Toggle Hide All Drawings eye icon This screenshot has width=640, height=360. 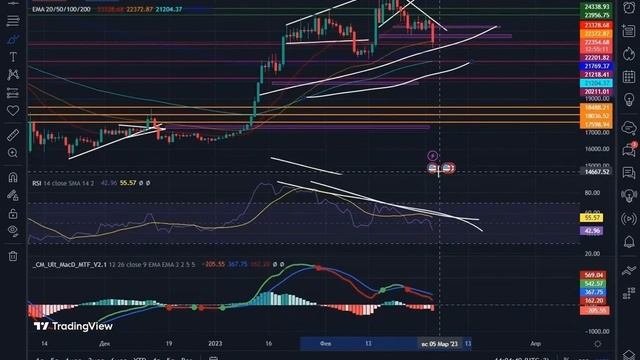tap(13, 231)
